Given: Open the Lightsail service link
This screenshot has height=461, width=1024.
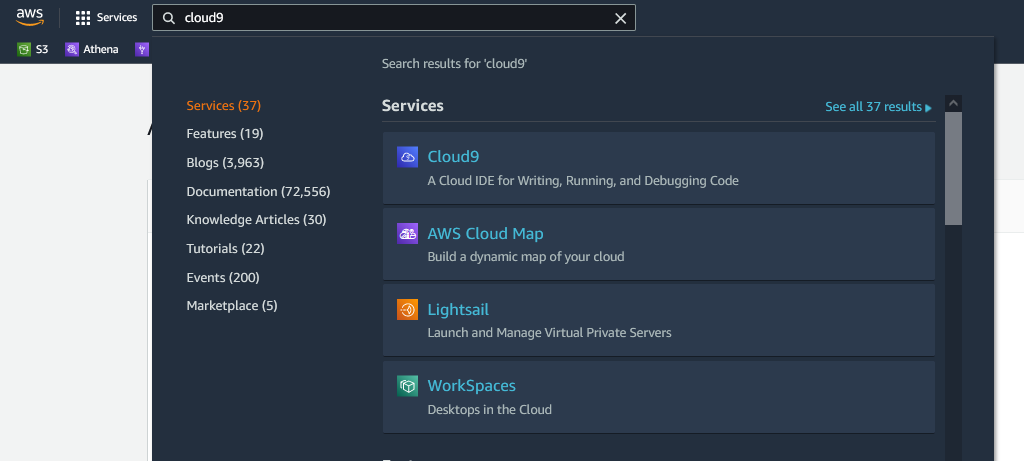Looking at the screenshot, I should click(x=458, y=309).
